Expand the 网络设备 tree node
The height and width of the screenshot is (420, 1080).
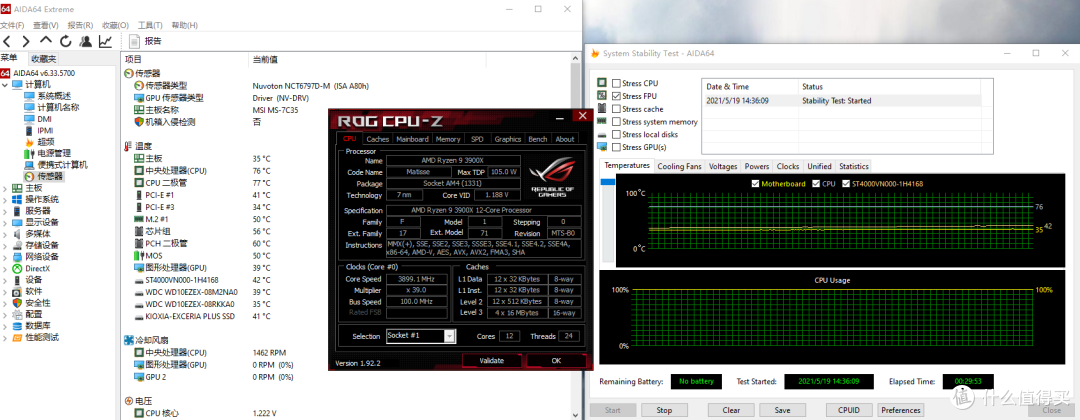click(6, 257)
